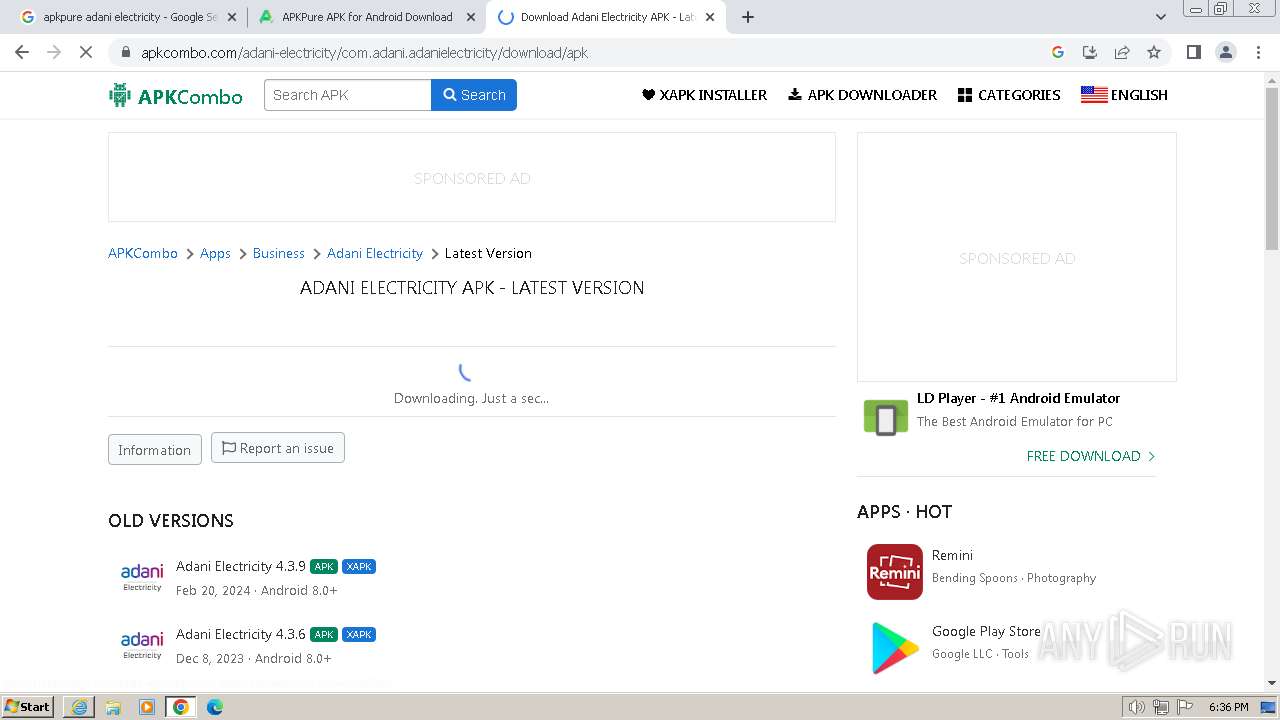
Task: Open the network tray icon
Action: pyautogui.click(x=1161, y=707)
